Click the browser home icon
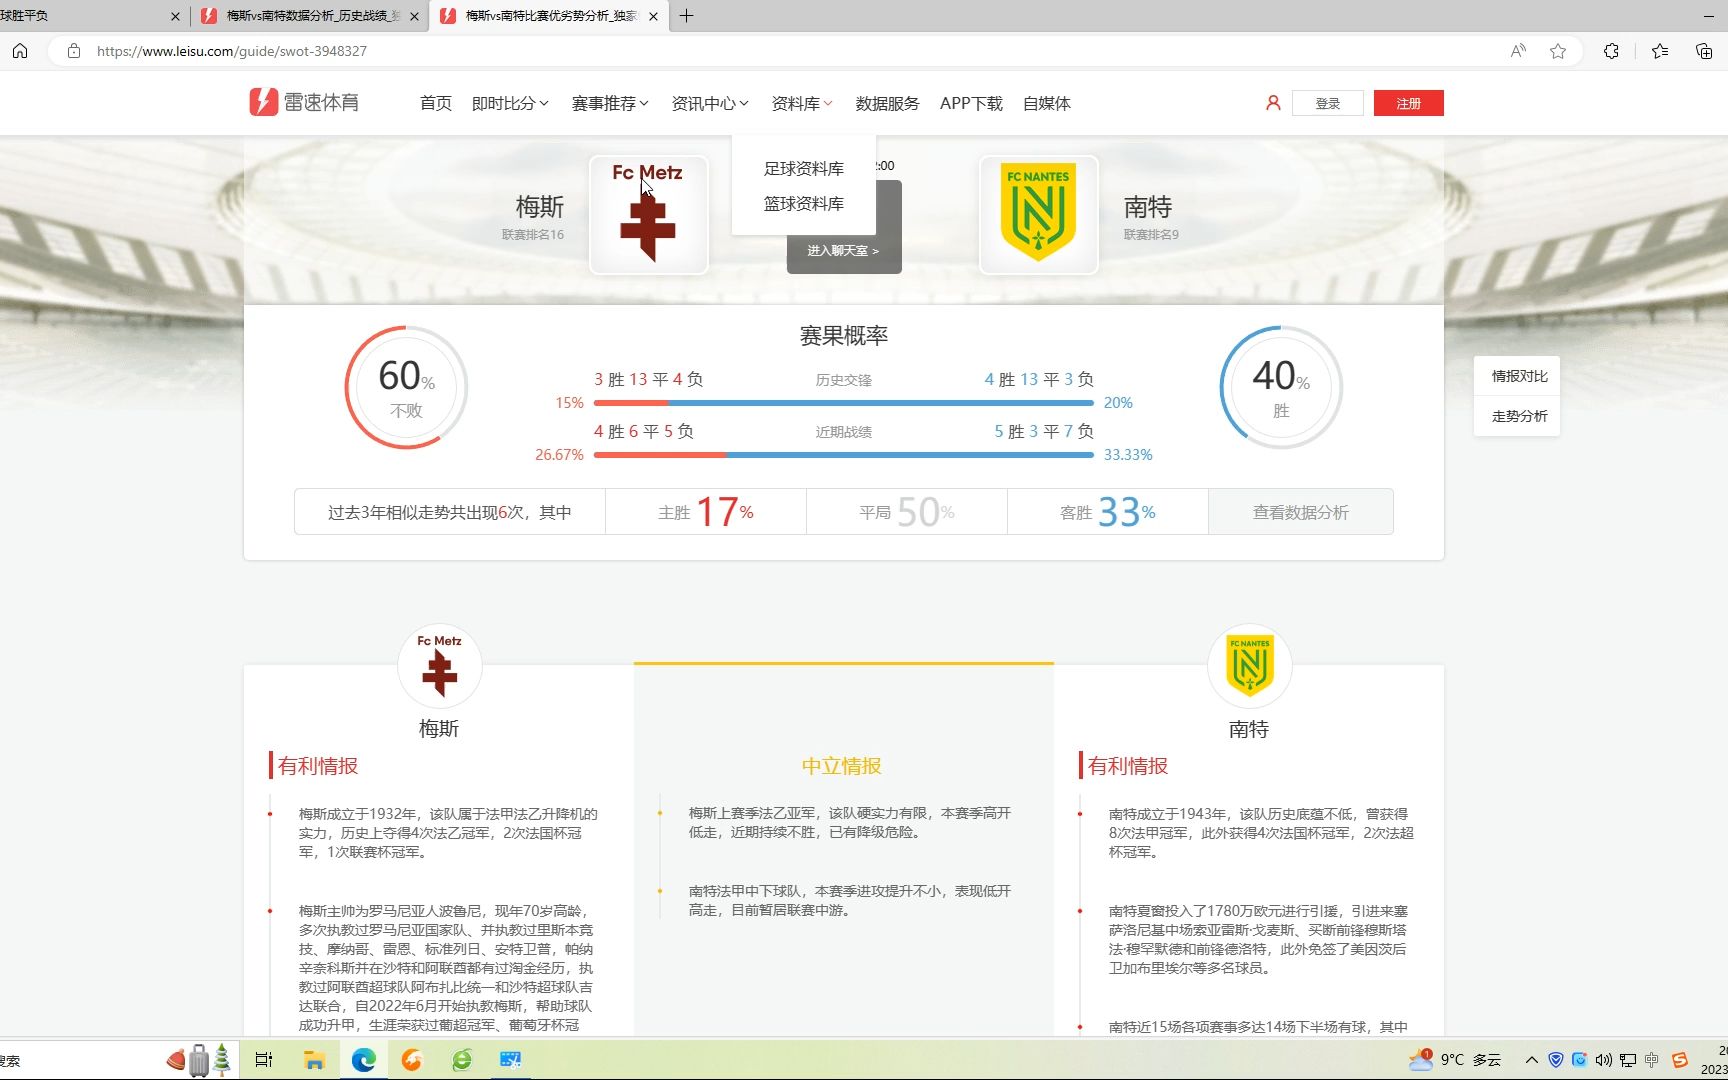This screenshot has width=1728, height=1080. [x=20, y=51]
